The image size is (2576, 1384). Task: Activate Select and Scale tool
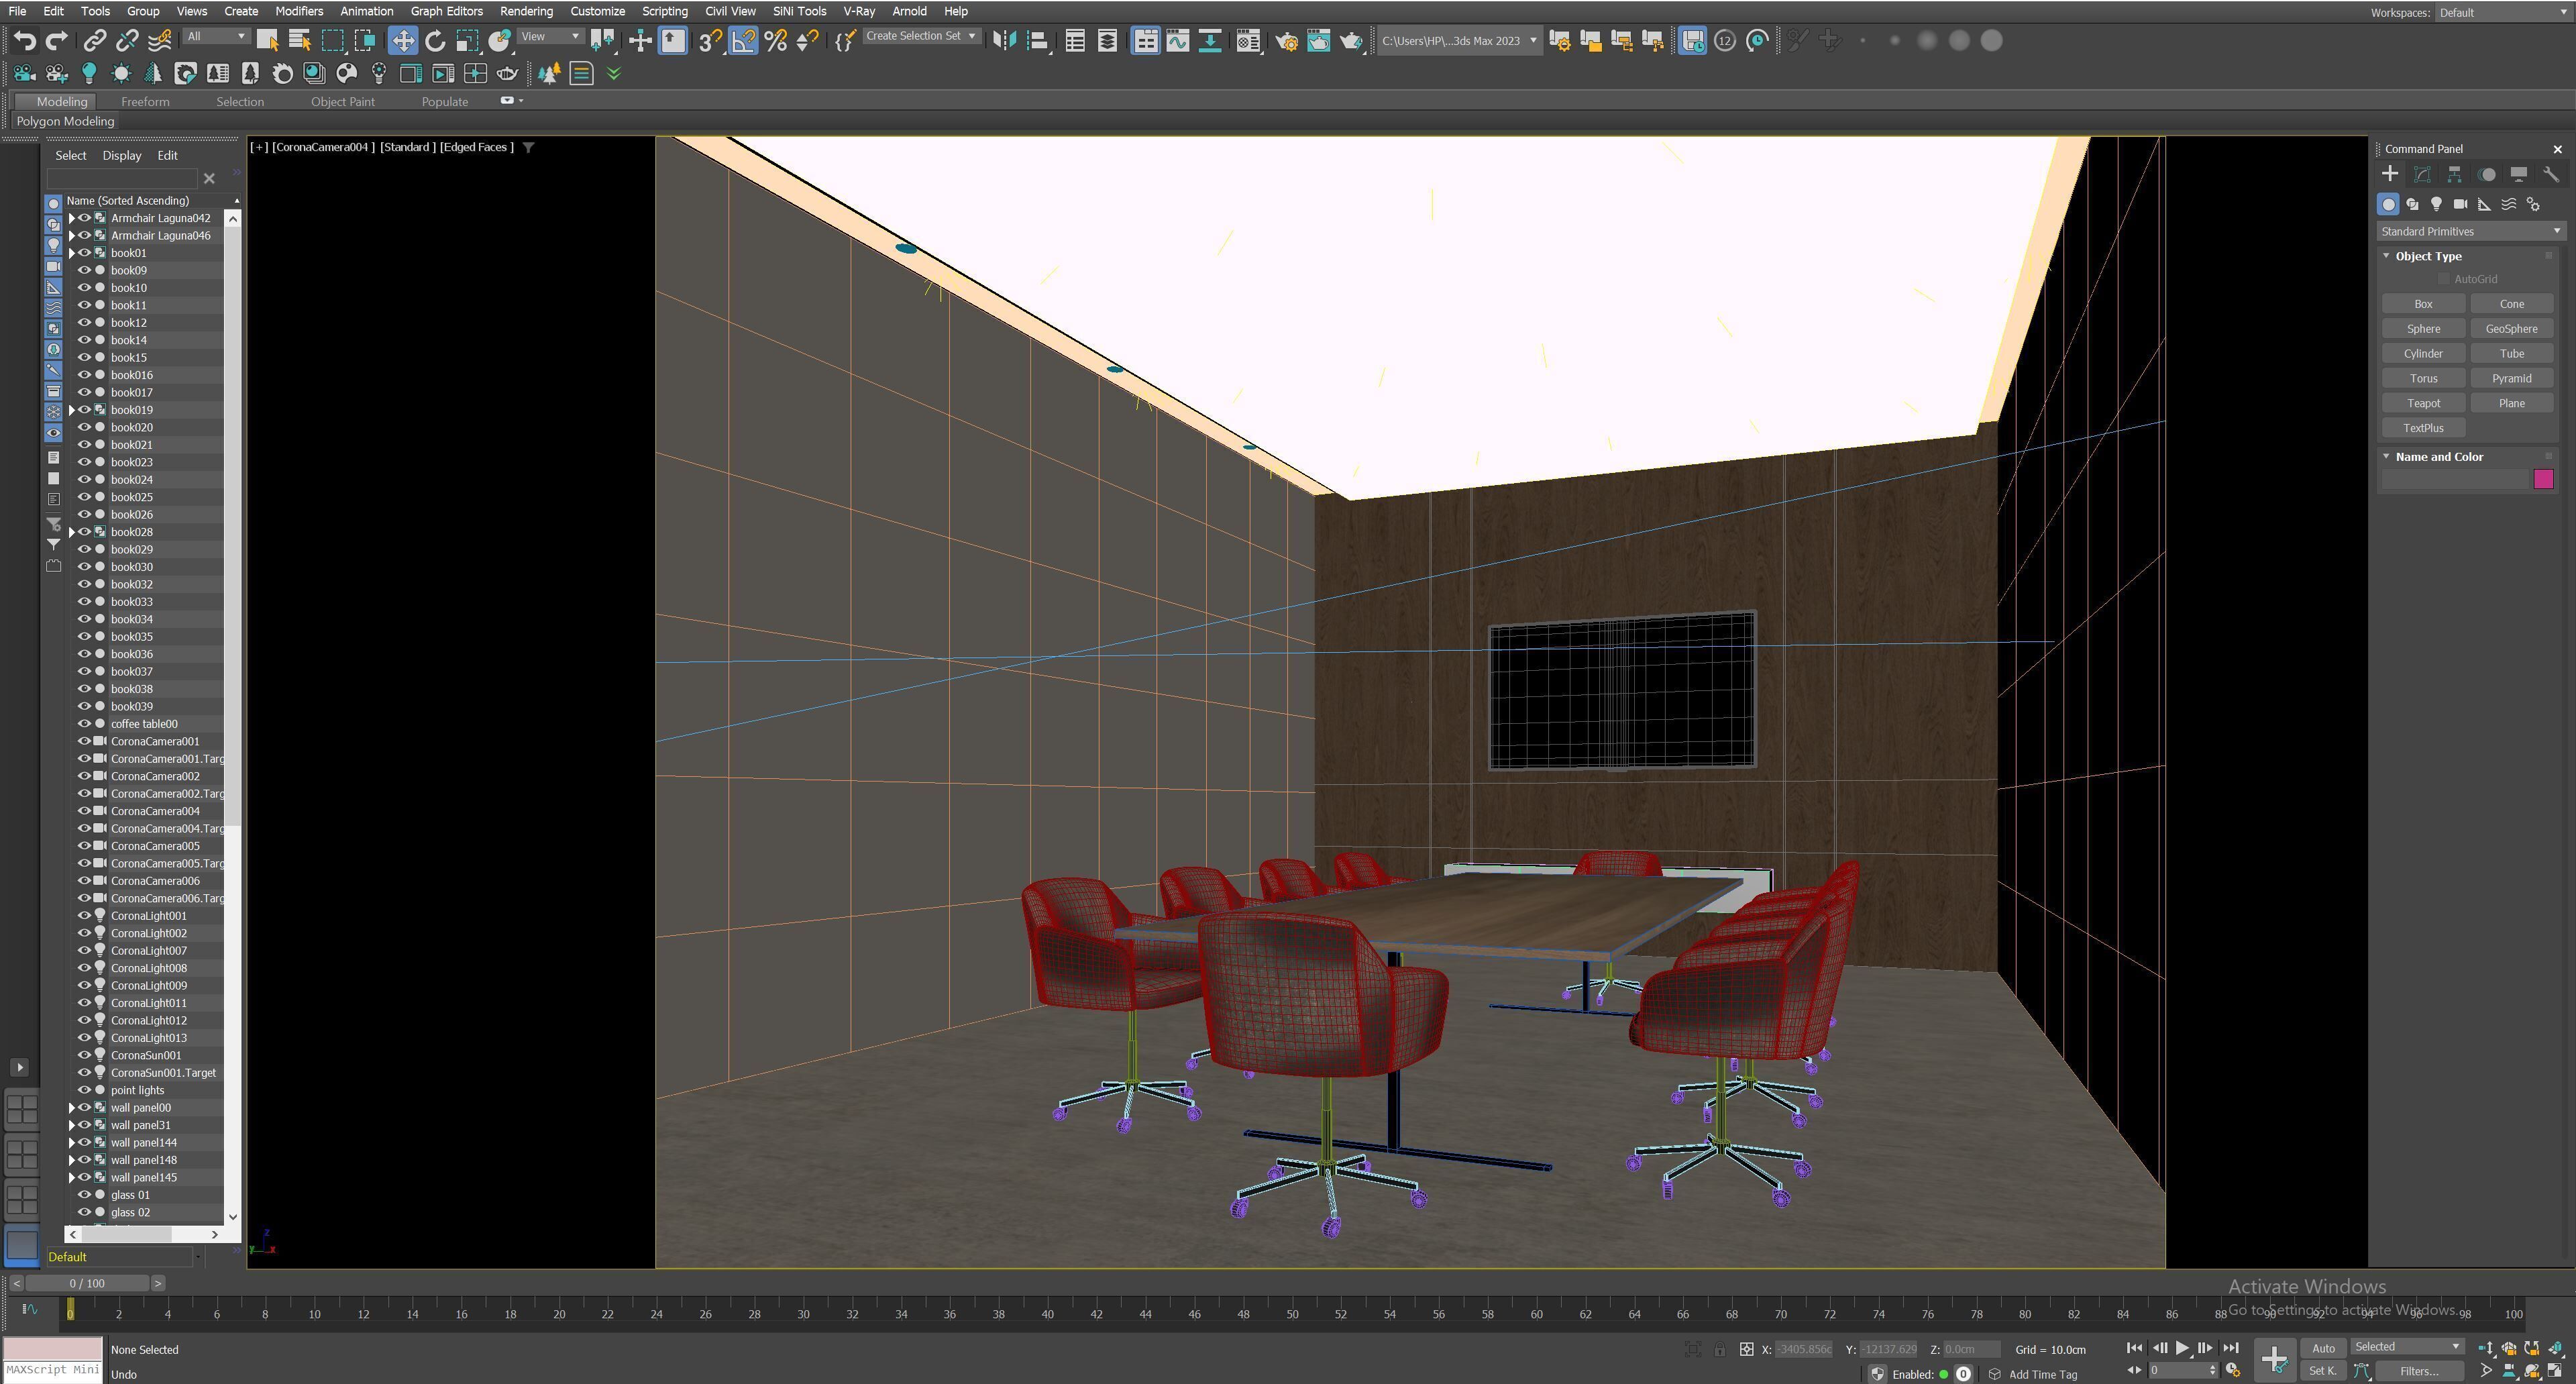[467, 41]
